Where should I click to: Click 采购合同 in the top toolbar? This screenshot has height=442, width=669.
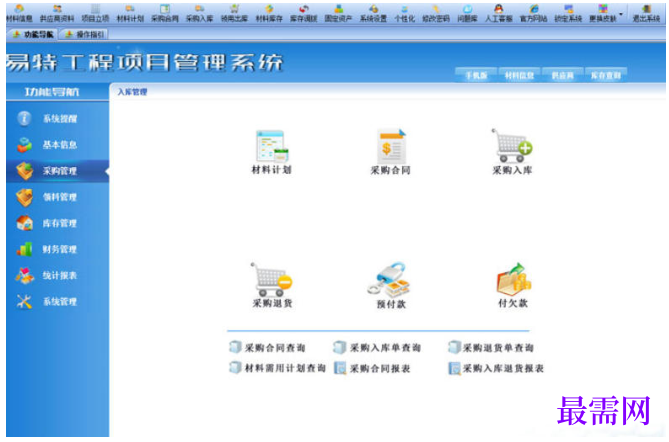tap(165, 13)
